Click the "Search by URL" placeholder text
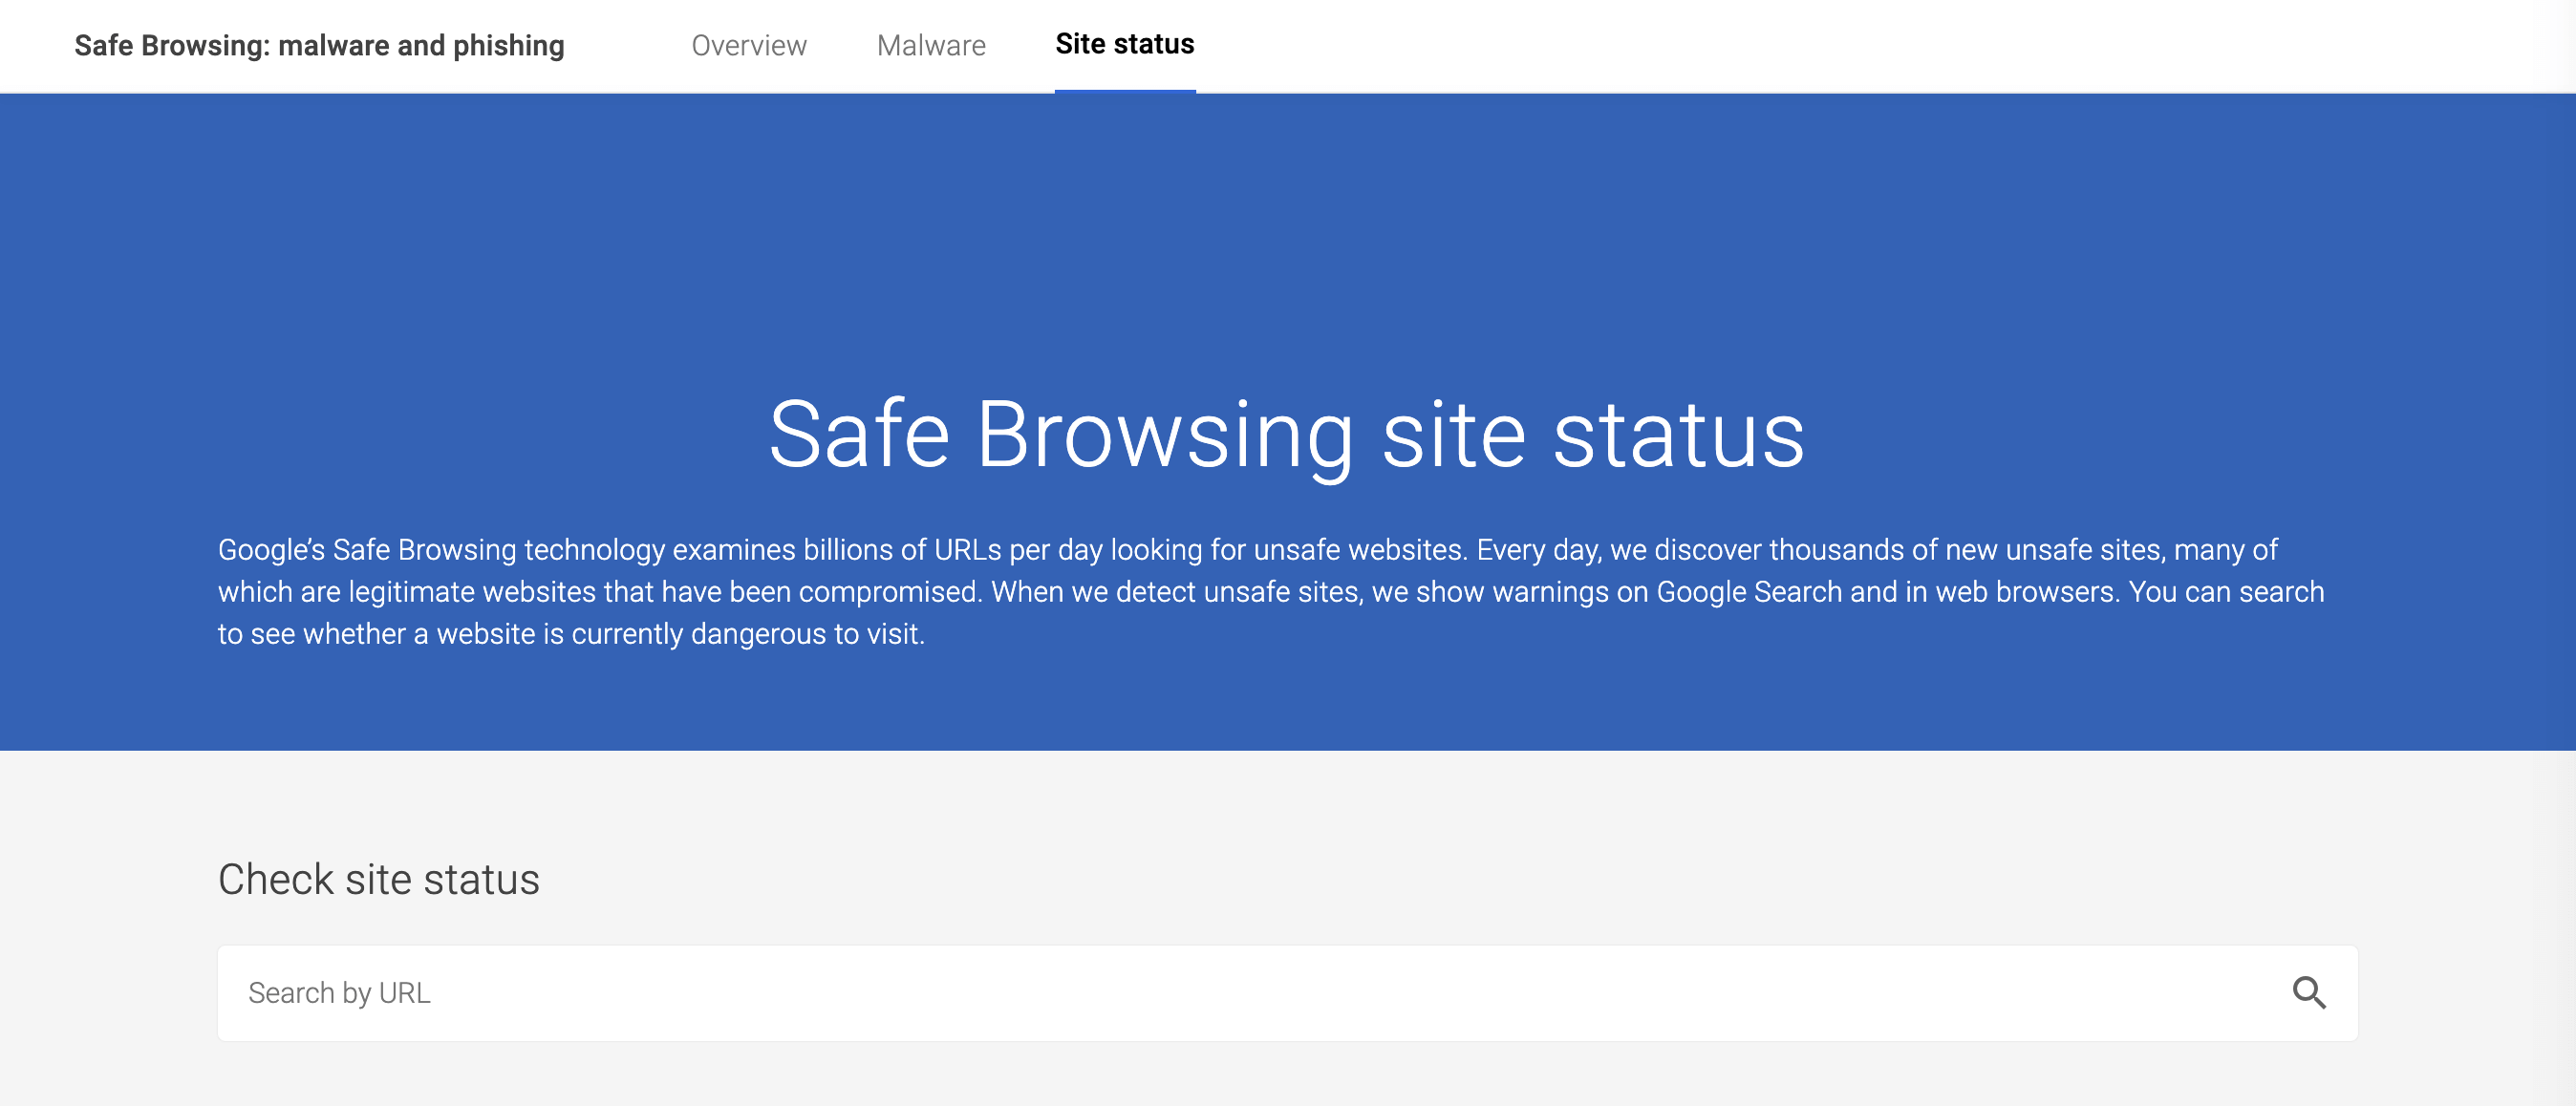This screenshot has width=2576, height=1106. 339,992
